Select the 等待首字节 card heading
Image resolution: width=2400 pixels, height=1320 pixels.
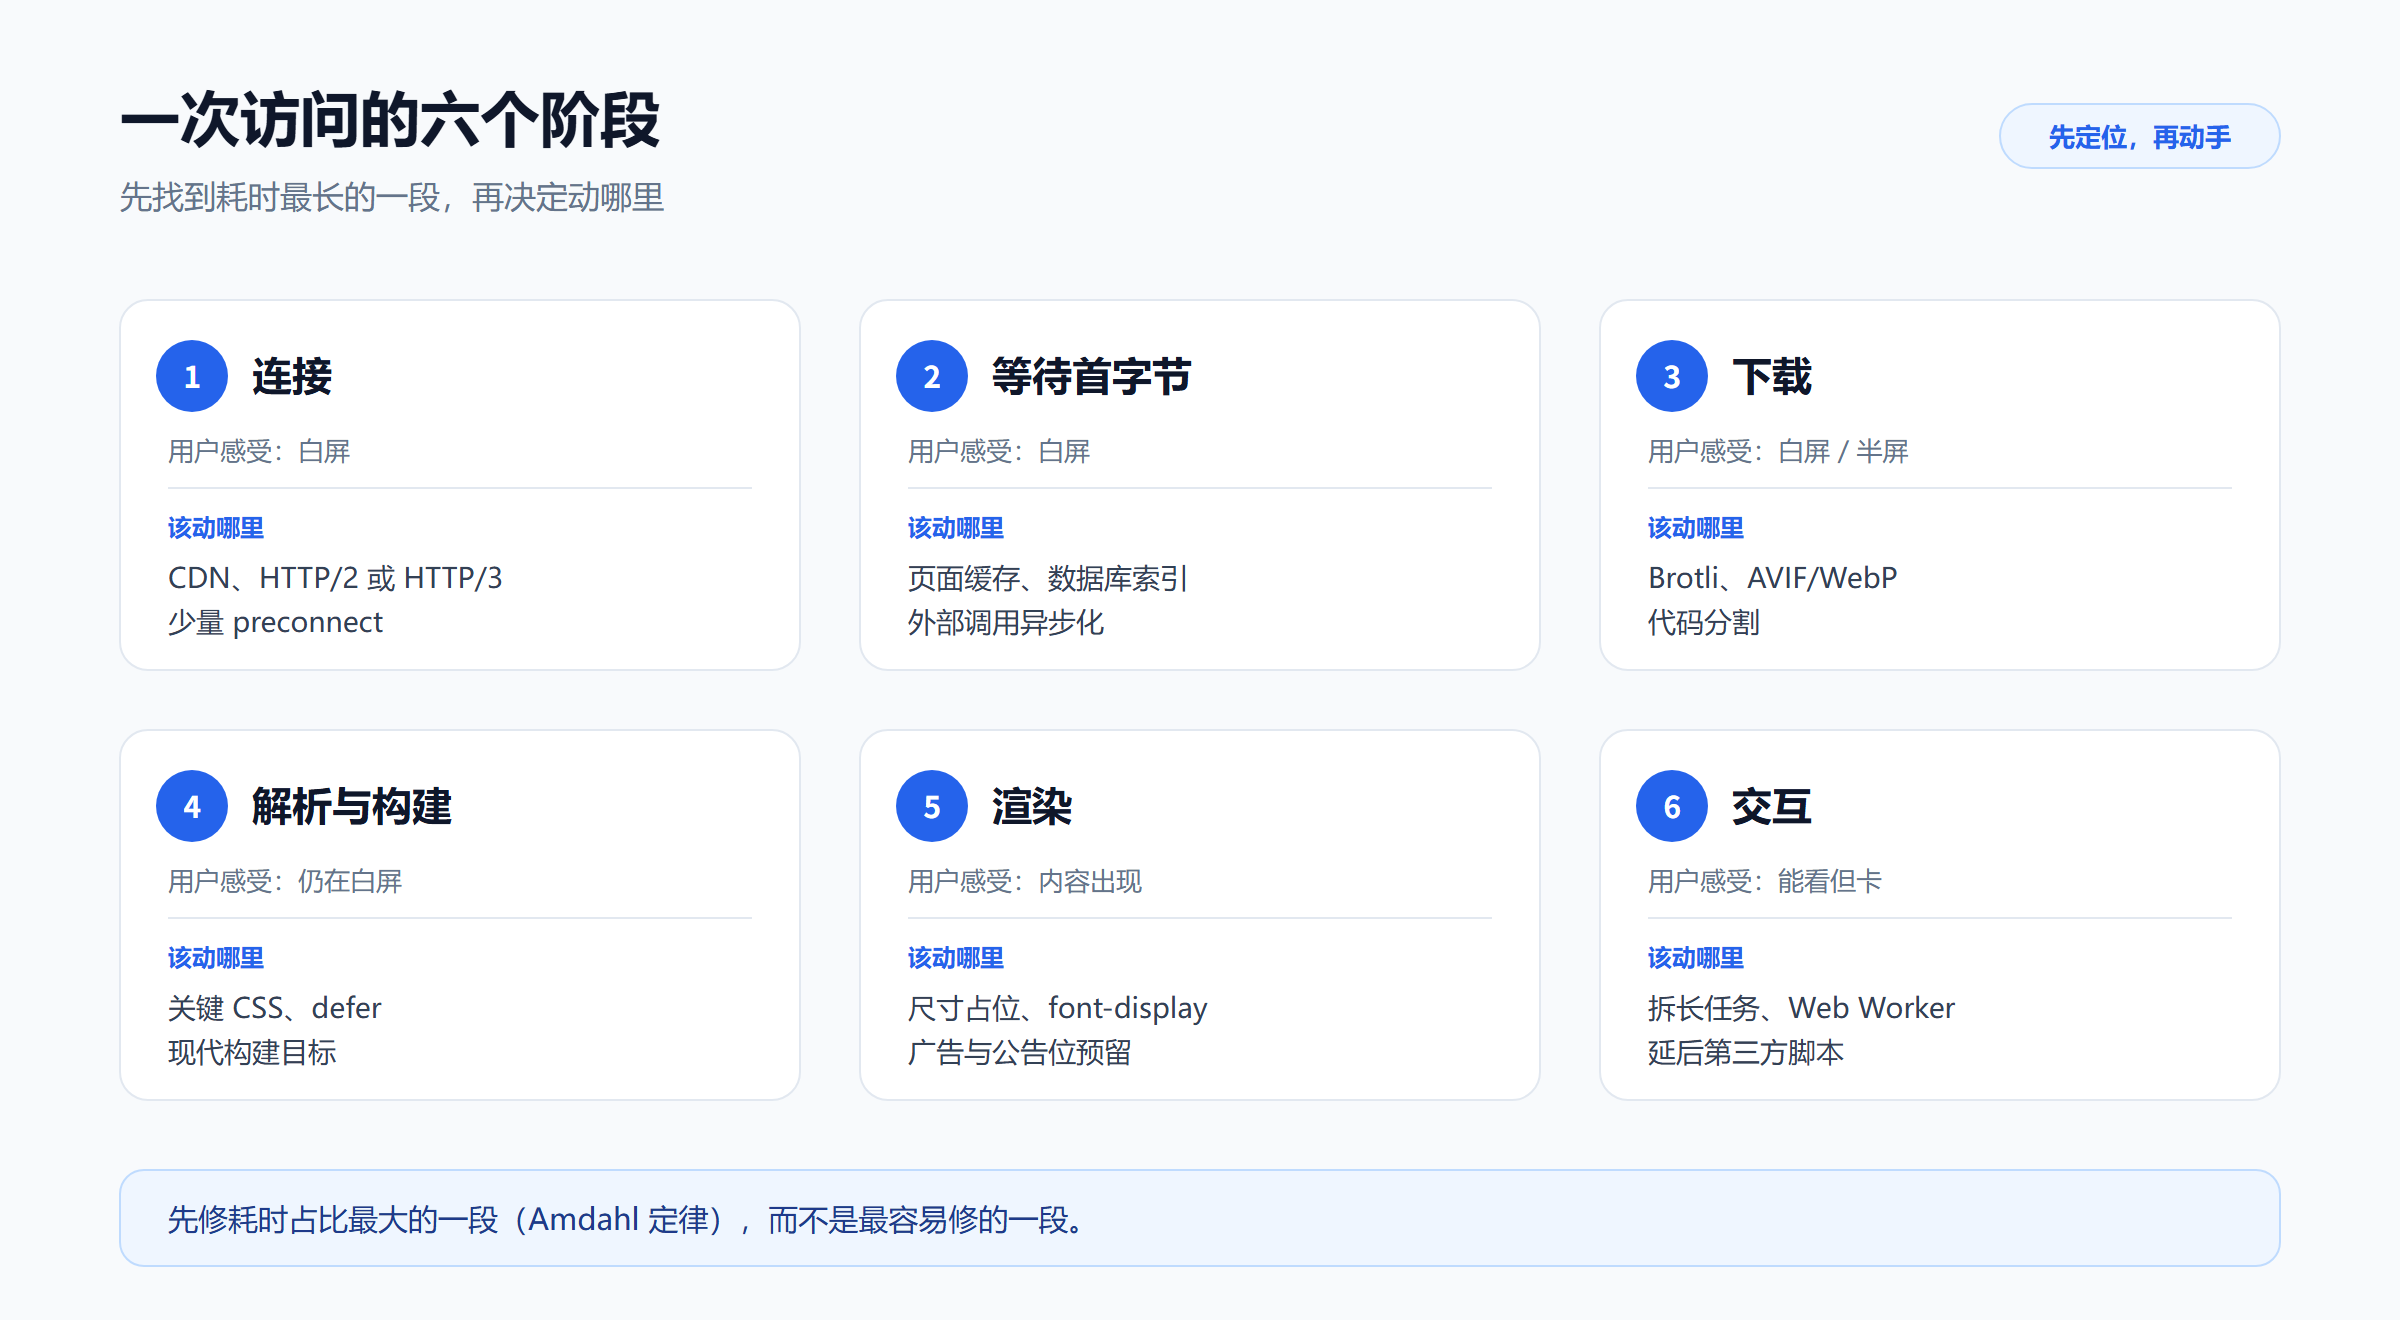[x=1092, y=377]
